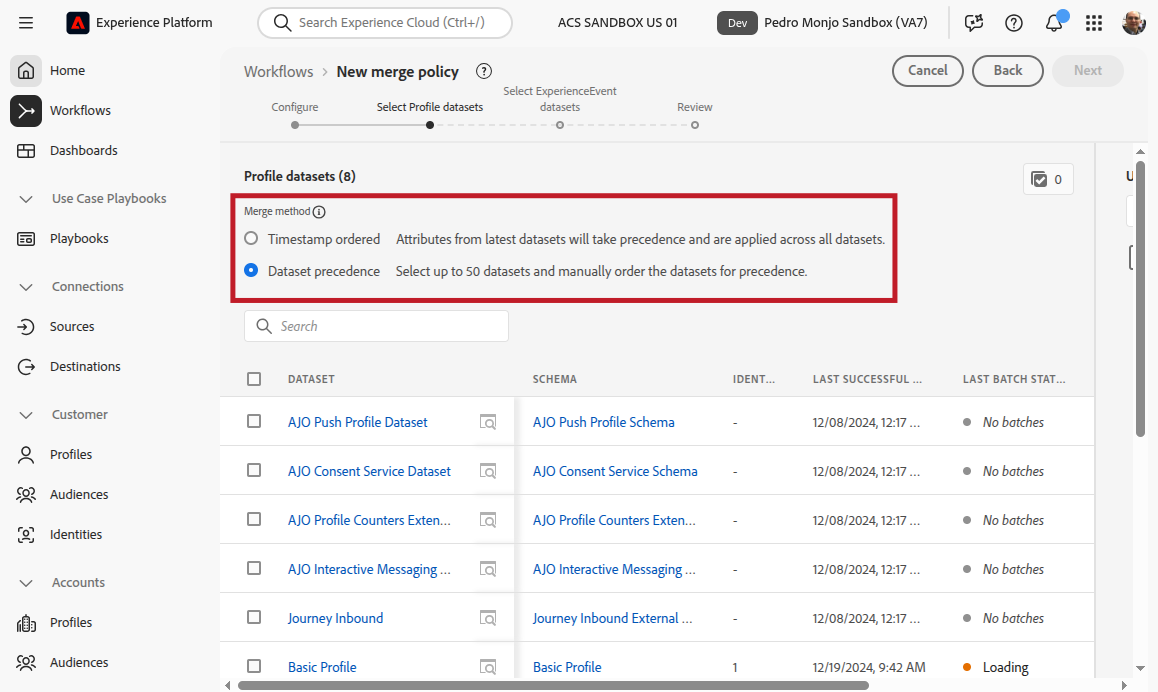Open the Basic Profile schema link

(x=567, y=667)
